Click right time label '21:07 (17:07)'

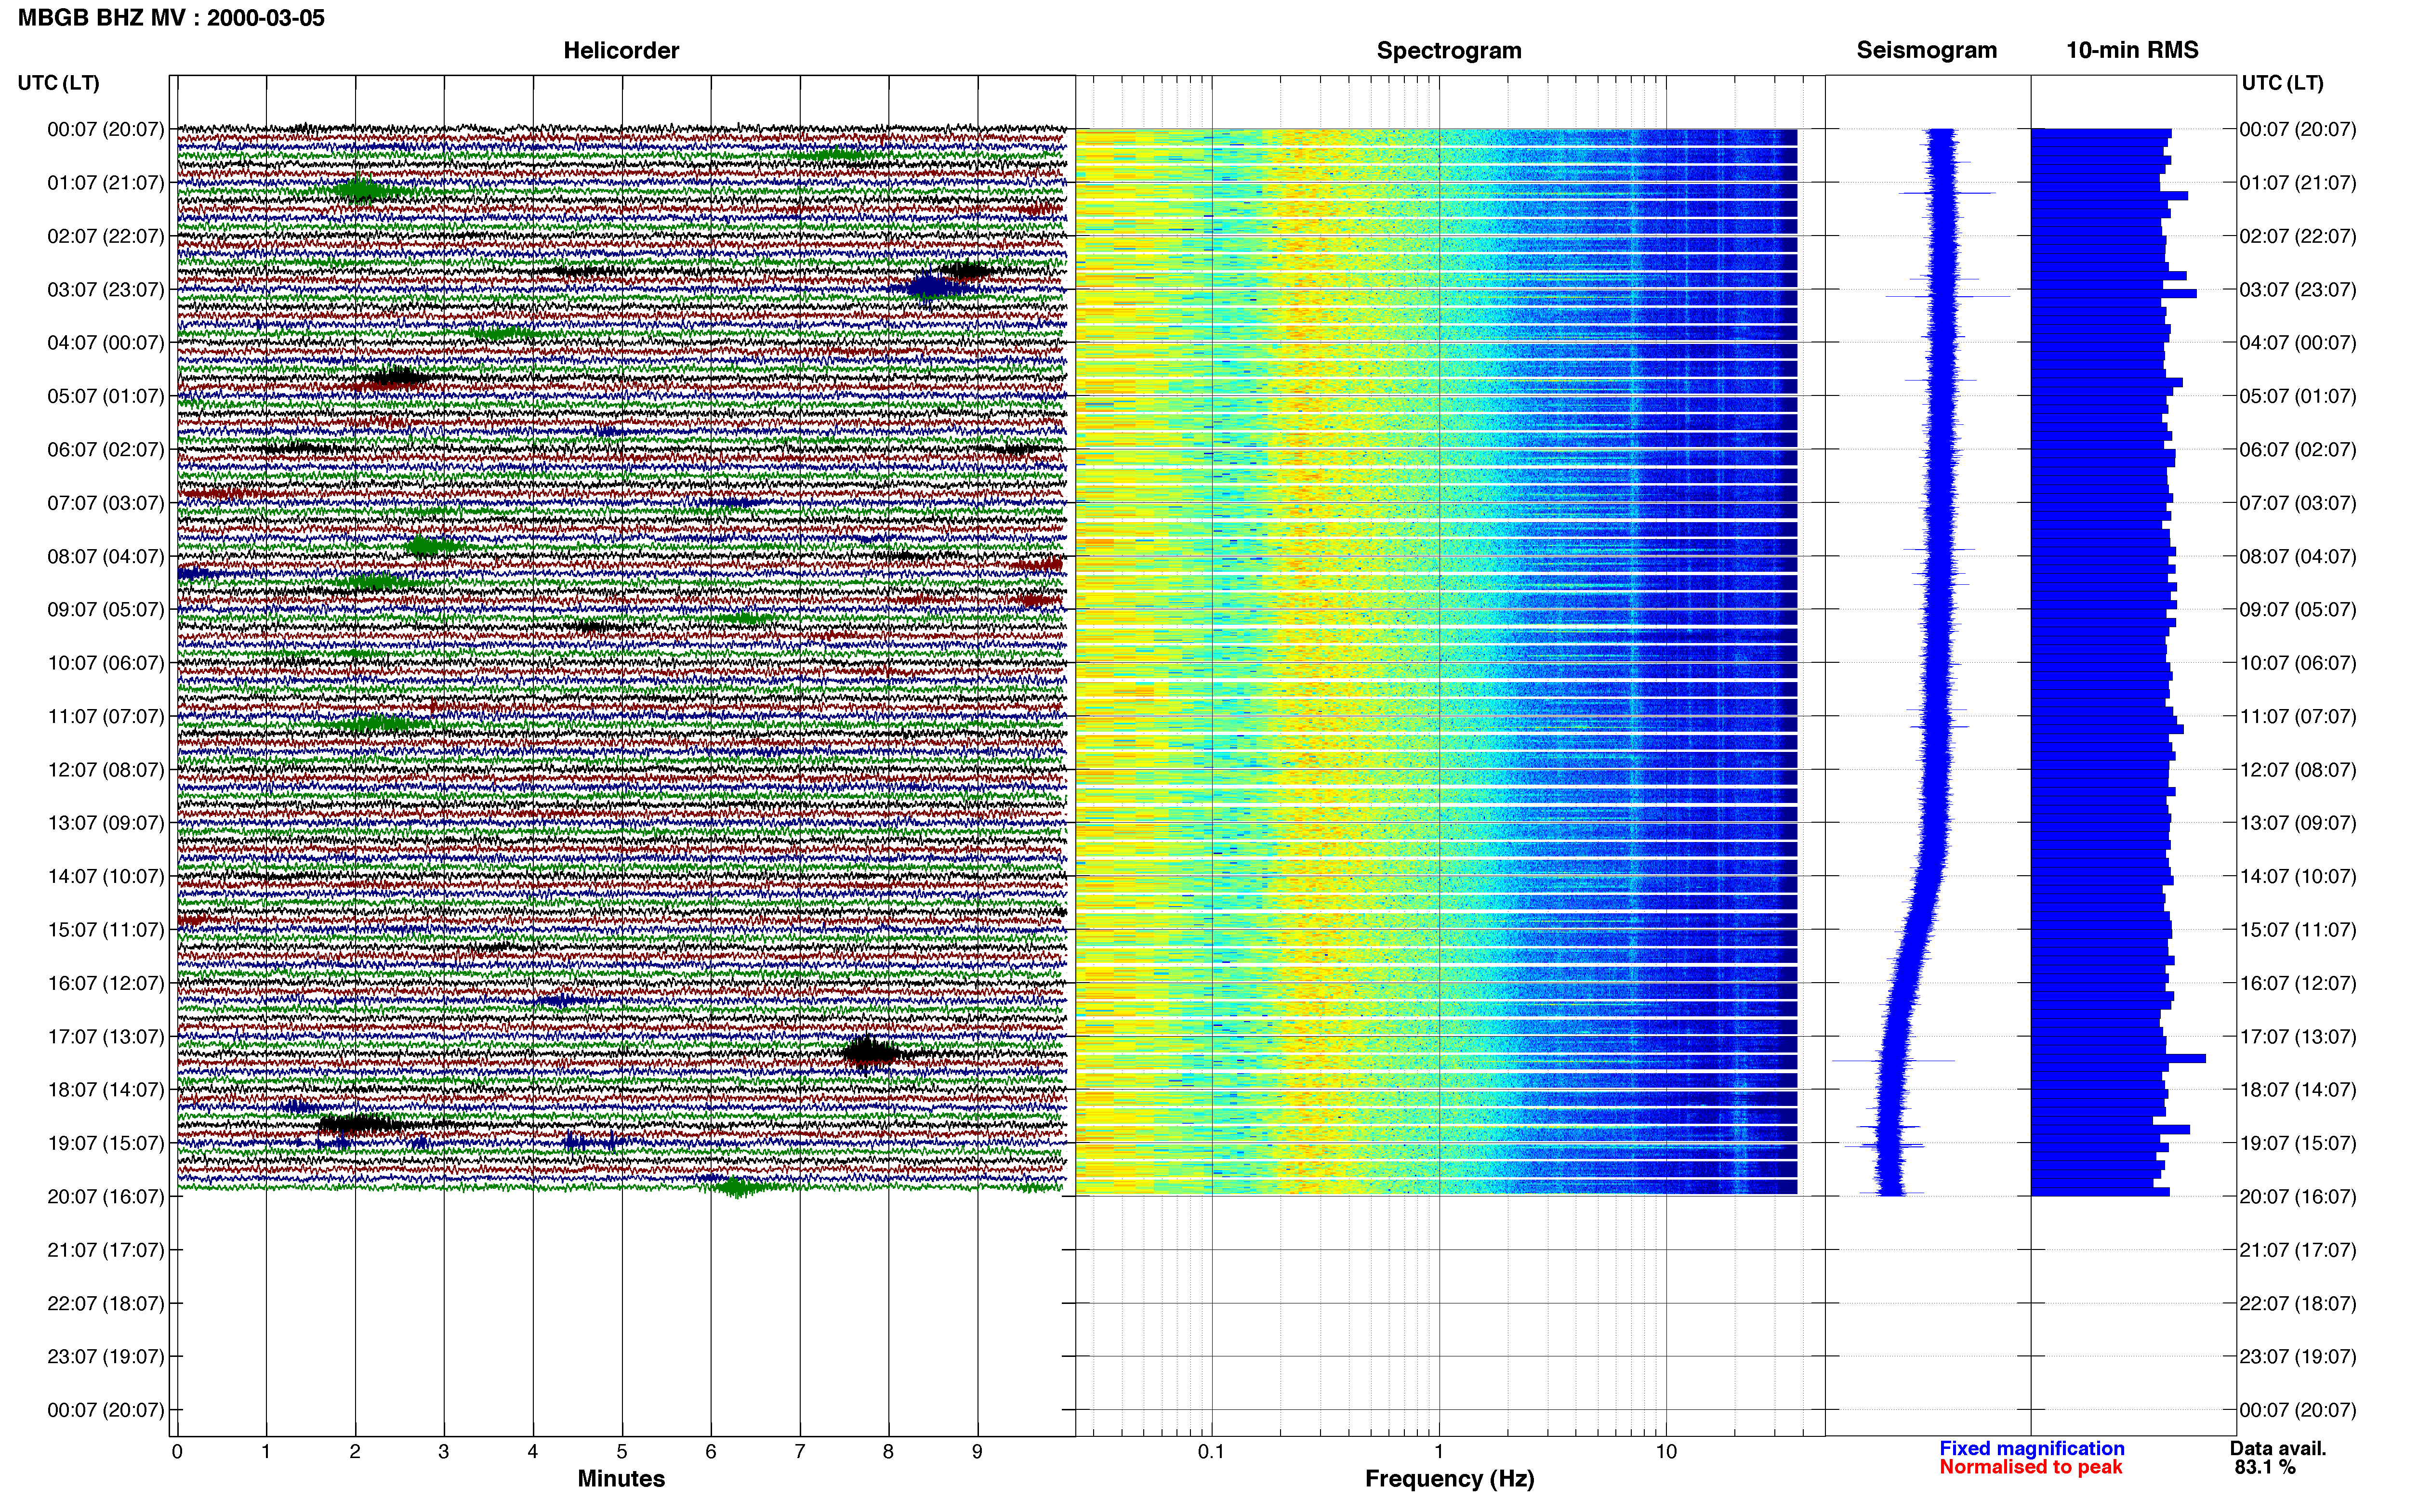pos(2298,1249)
